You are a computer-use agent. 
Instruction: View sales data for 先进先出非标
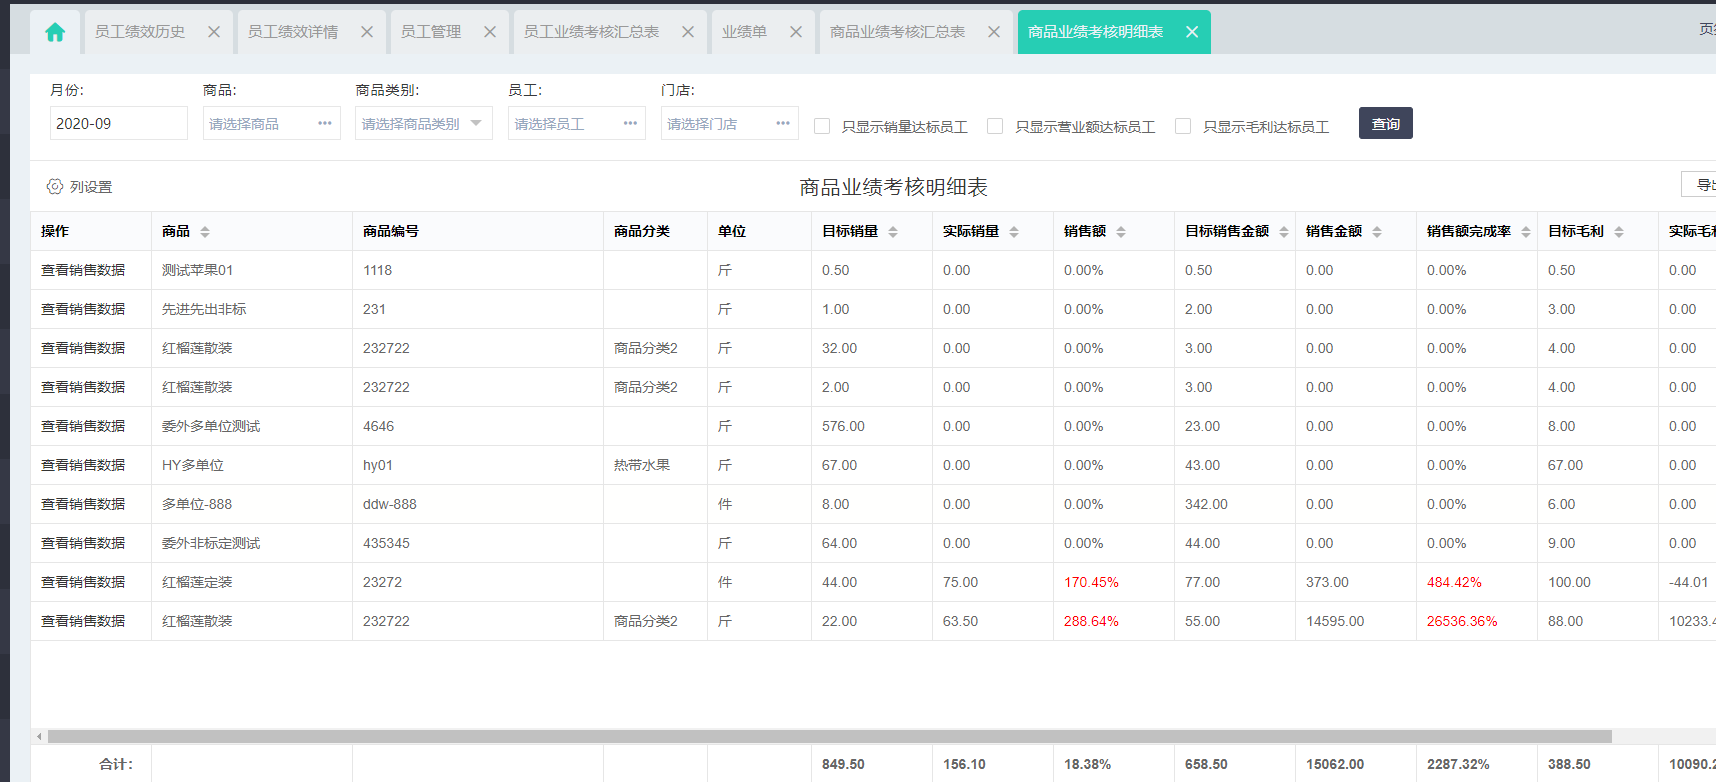coord(83,309)
